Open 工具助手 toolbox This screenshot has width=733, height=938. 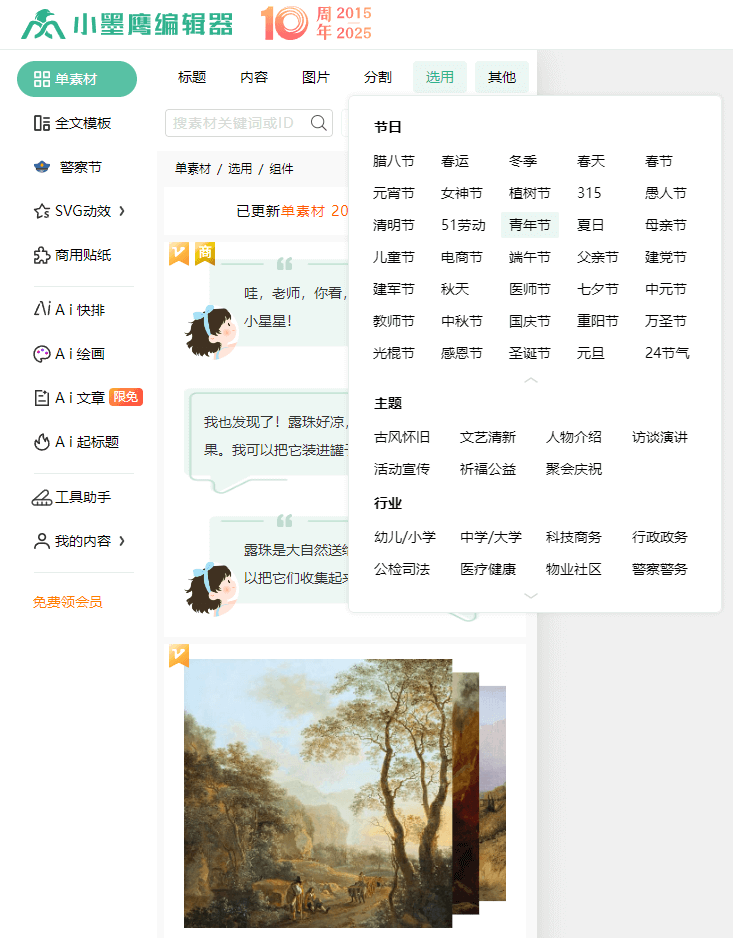42,497
